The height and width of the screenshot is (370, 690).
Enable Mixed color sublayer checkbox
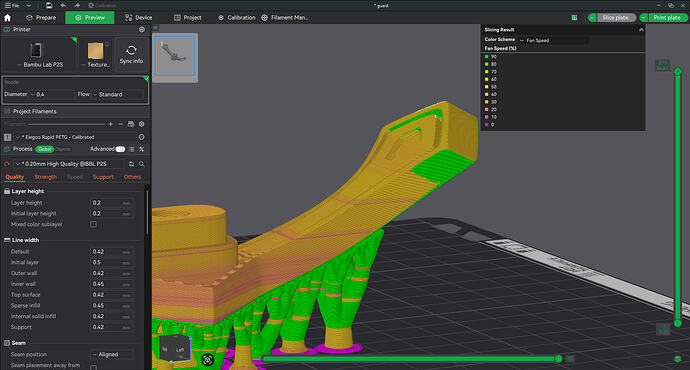(93, 224)
